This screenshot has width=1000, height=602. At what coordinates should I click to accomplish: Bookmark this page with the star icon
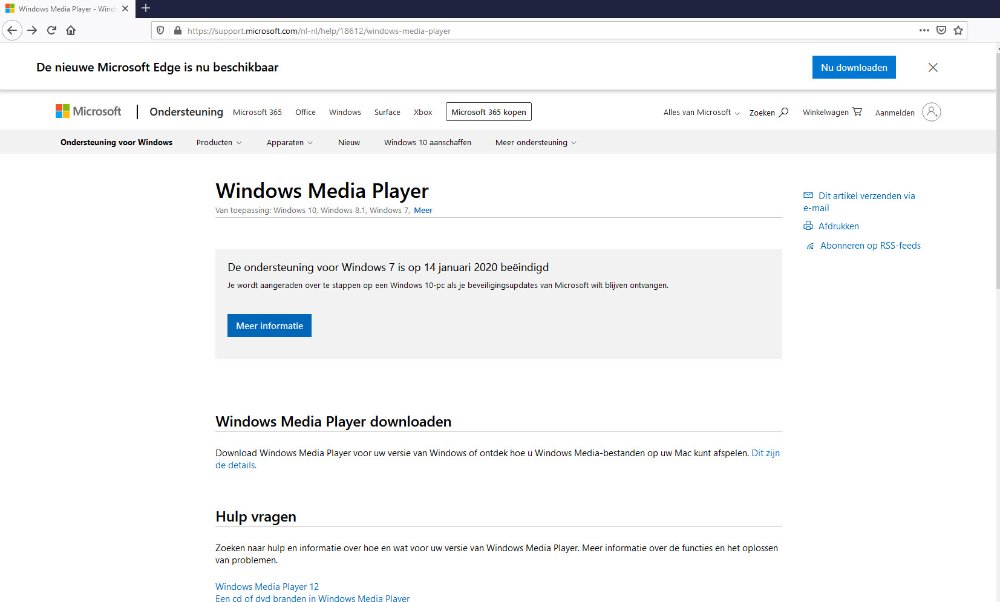[958, 30]
